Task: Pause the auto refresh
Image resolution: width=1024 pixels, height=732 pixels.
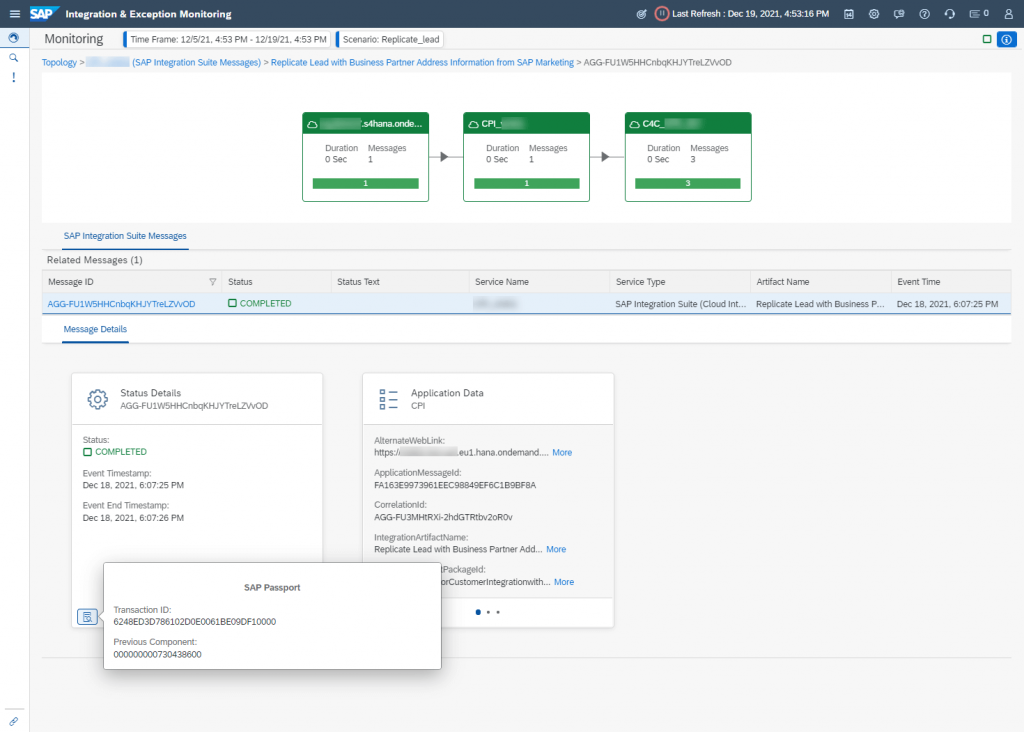Action: 662,14
